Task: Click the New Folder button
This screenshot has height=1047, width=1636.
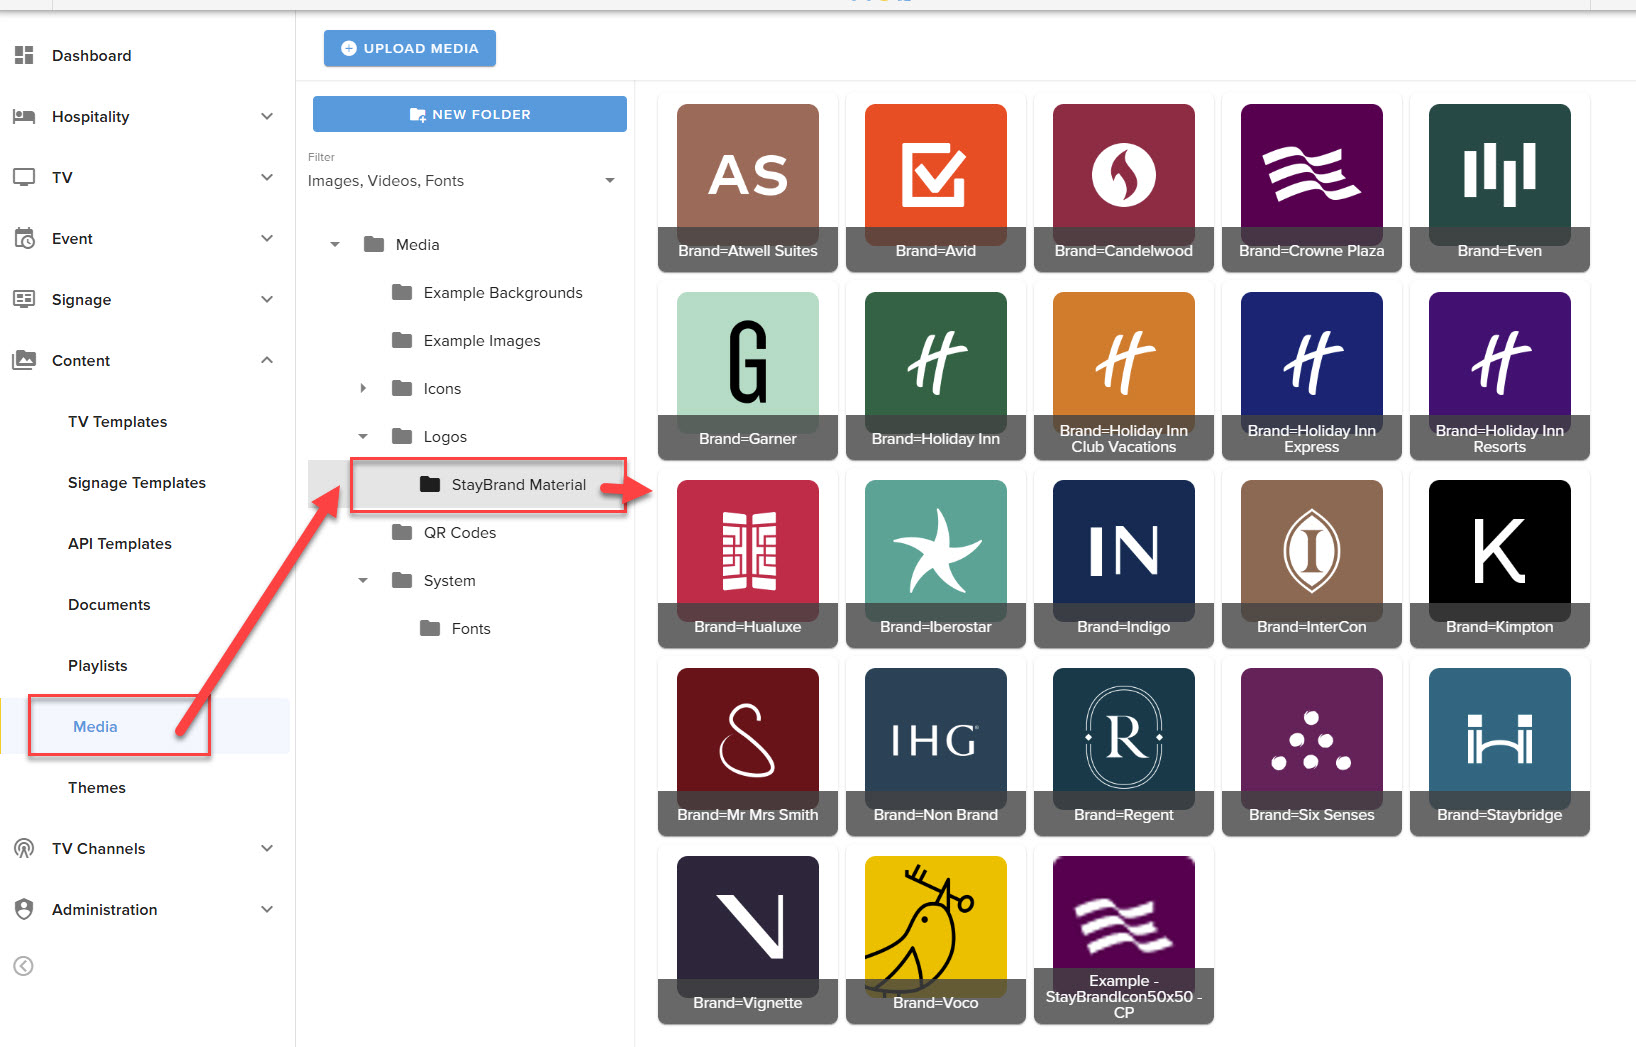Action: pyautogui.click(x=470, y=114)
